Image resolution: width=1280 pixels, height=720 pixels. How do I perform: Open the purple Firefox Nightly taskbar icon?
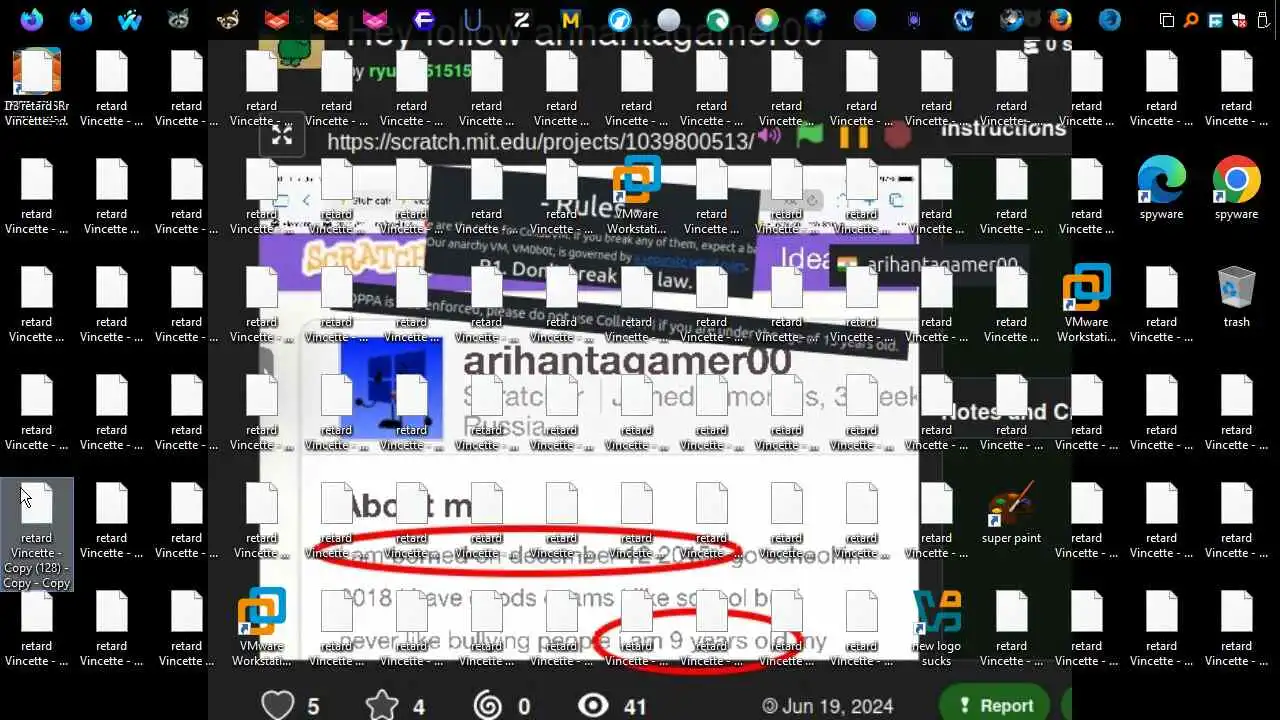pyautogui.click(x=31, y=19)
